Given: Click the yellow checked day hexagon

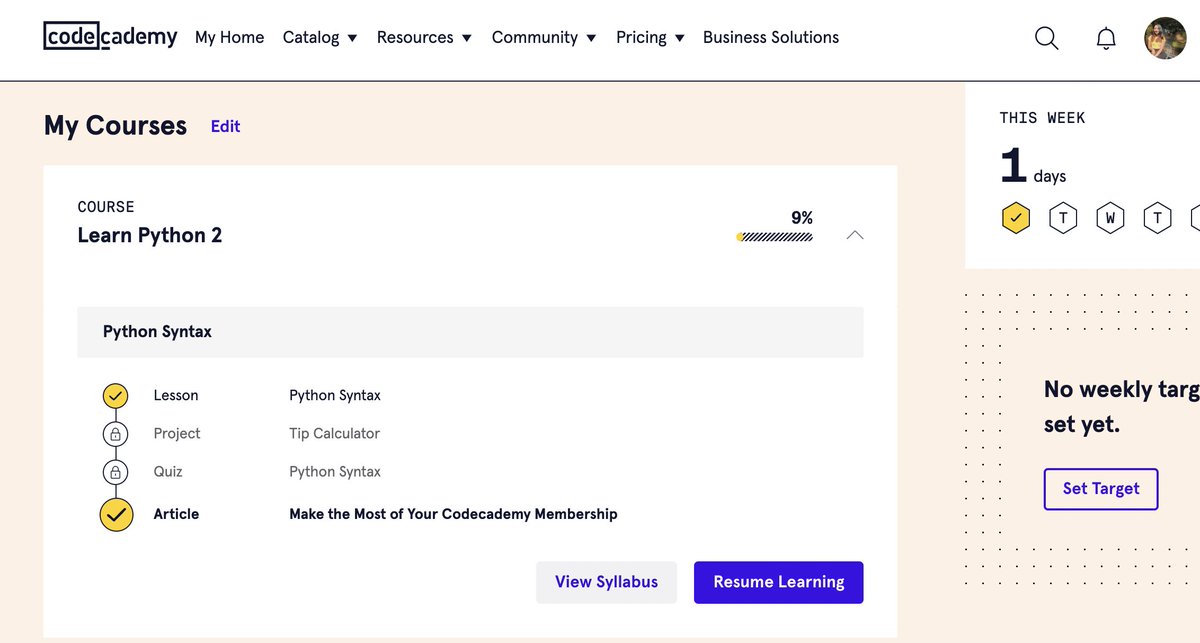Looking at the screenshot, I should tap(1016, 217).
